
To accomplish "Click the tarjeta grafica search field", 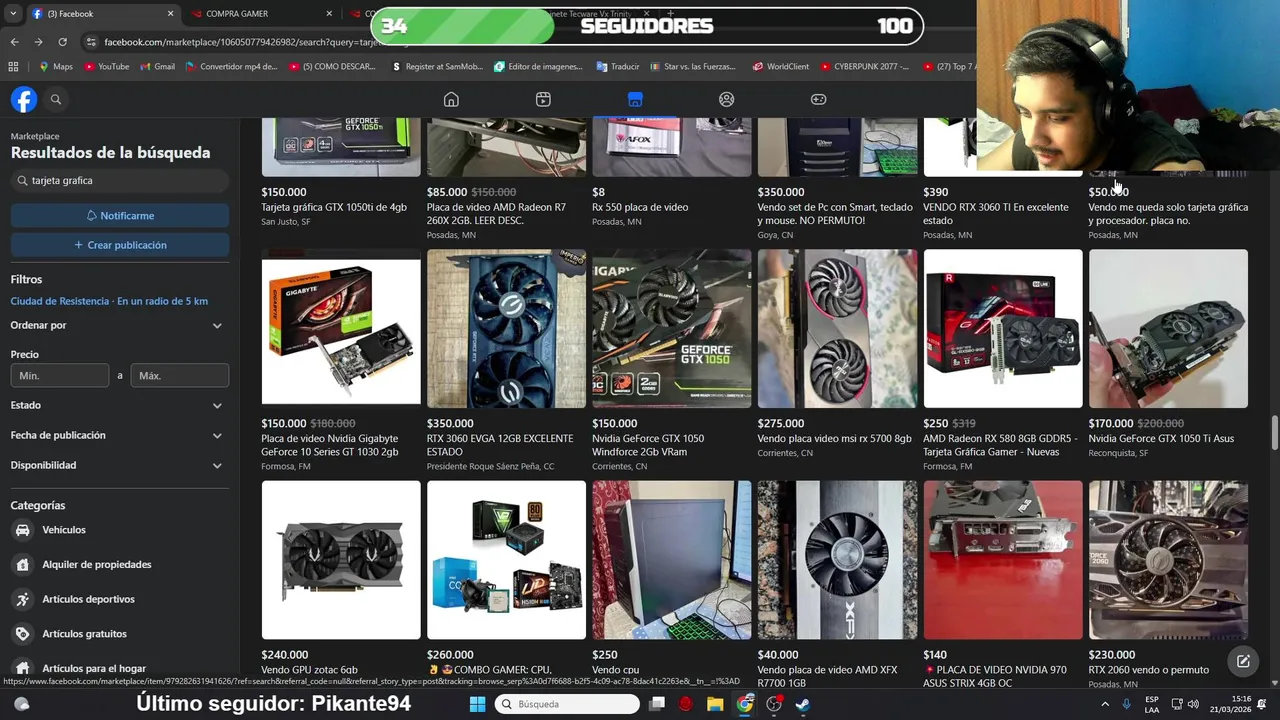I will coord(120,181).
